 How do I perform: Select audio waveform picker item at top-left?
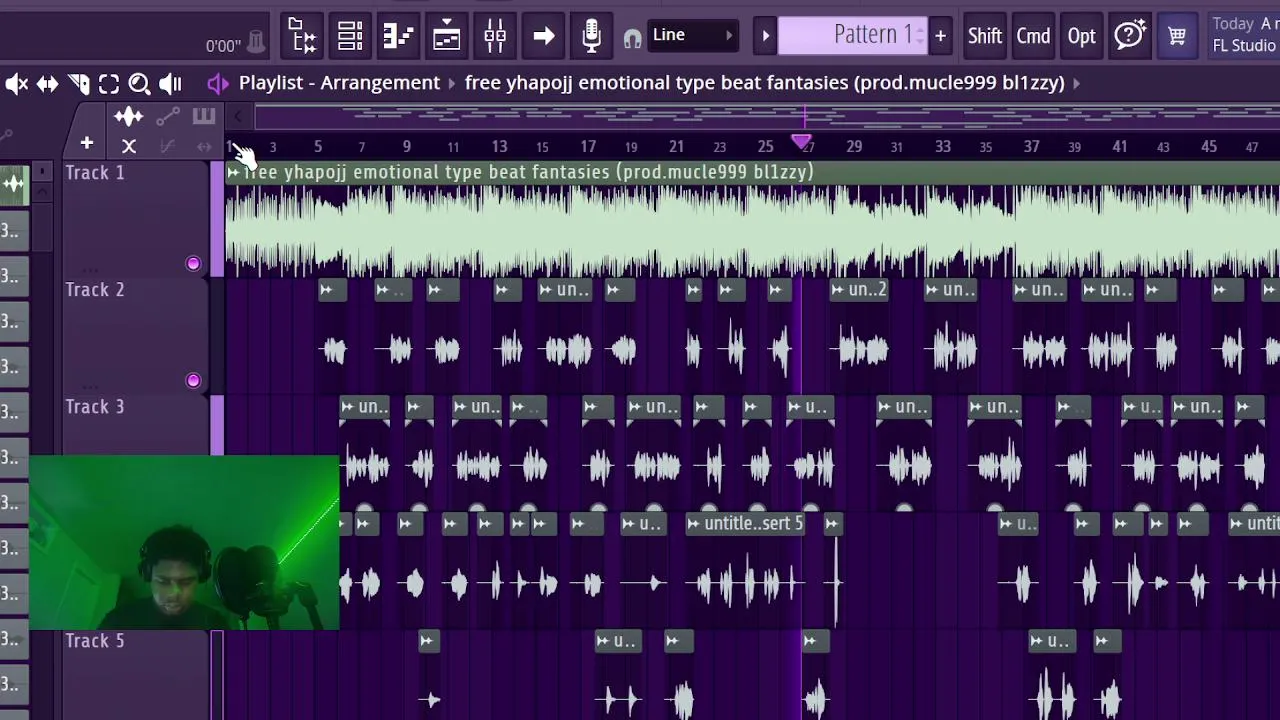pyautogui.click(x=14, y=184)
